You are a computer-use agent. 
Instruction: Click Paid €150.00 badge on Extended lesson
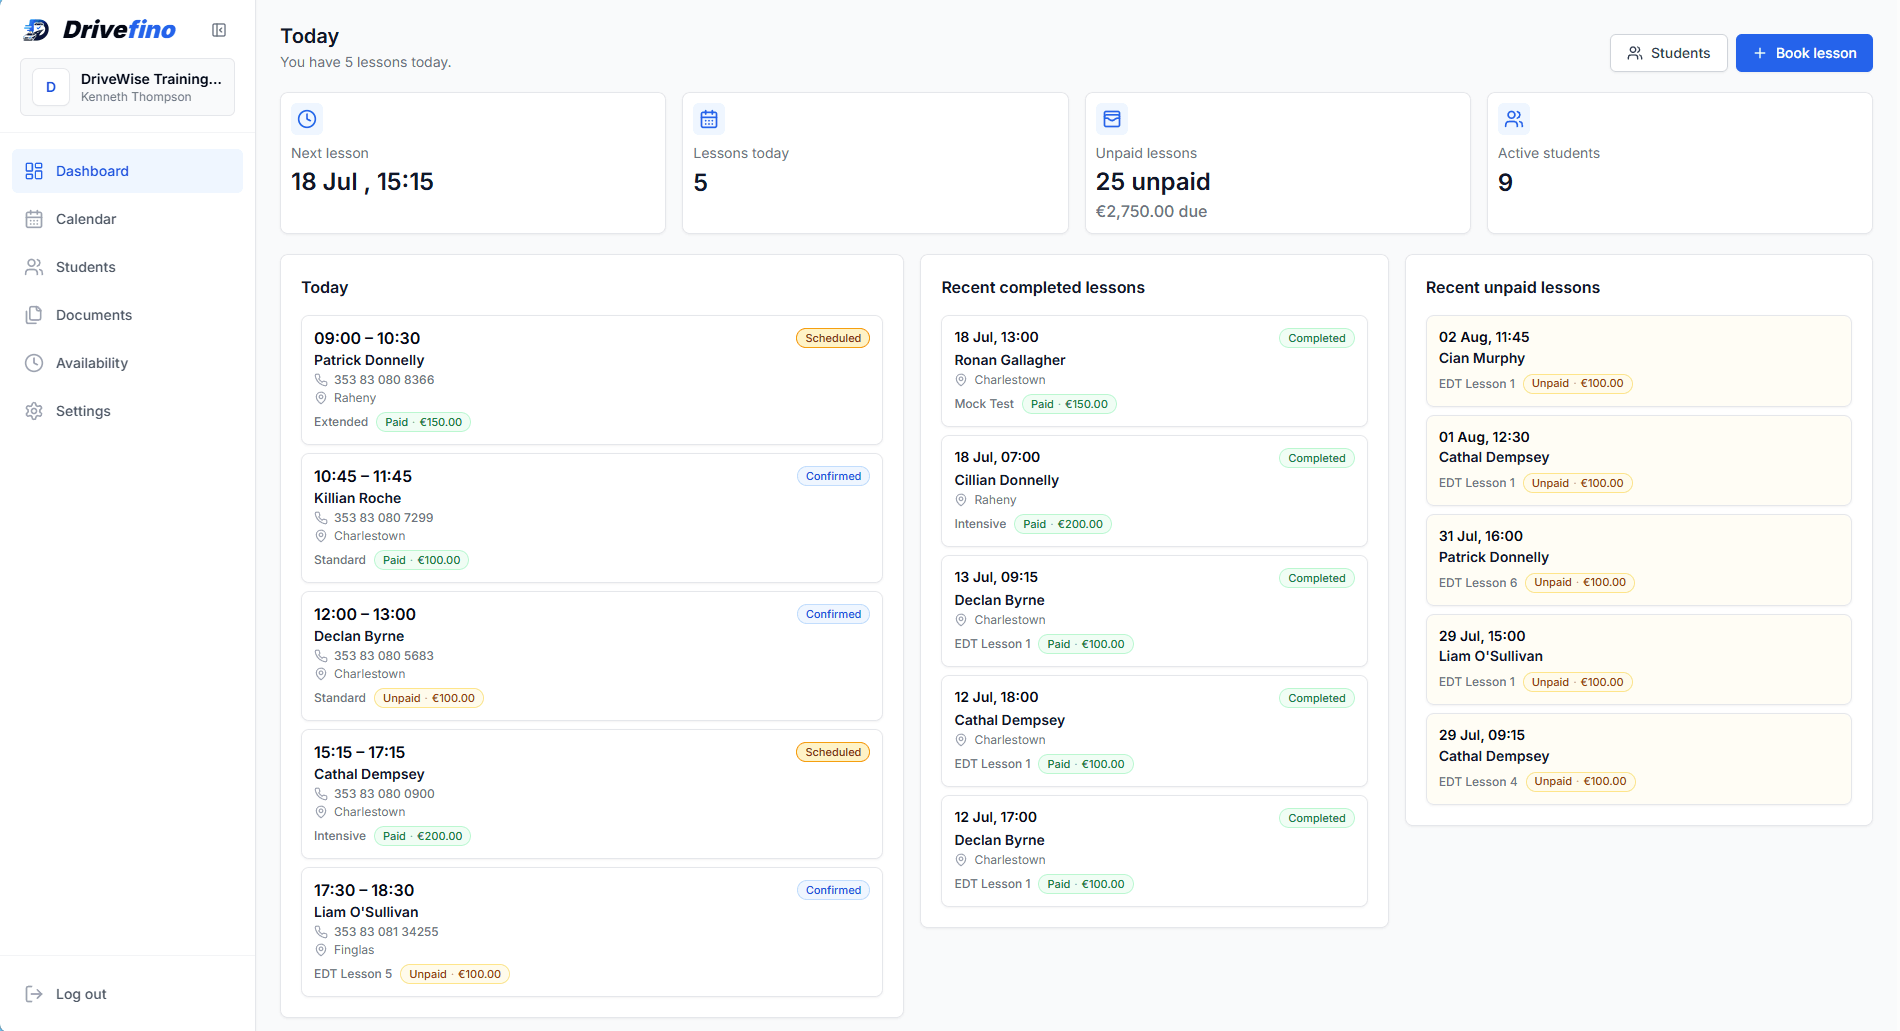(x=423, y=422)
